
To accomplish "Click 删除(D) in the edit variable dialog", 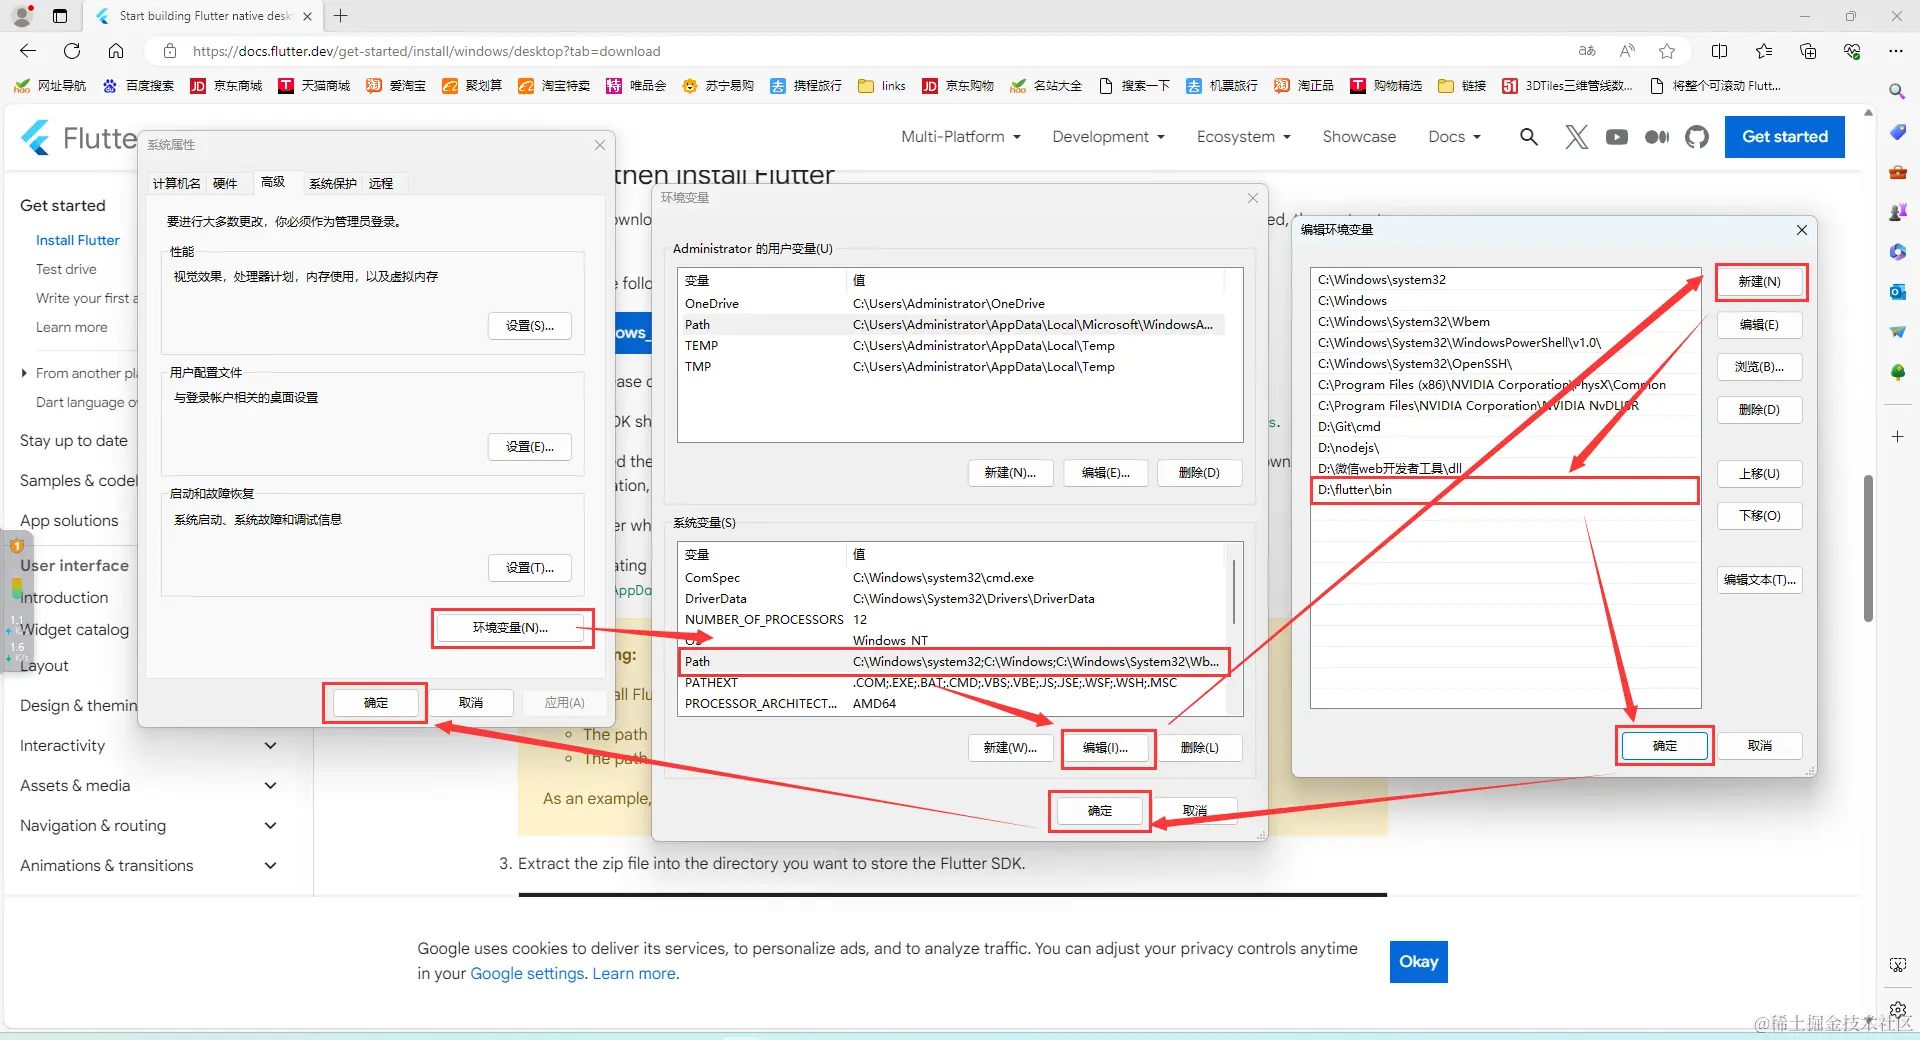I will tap(1760, 410).
